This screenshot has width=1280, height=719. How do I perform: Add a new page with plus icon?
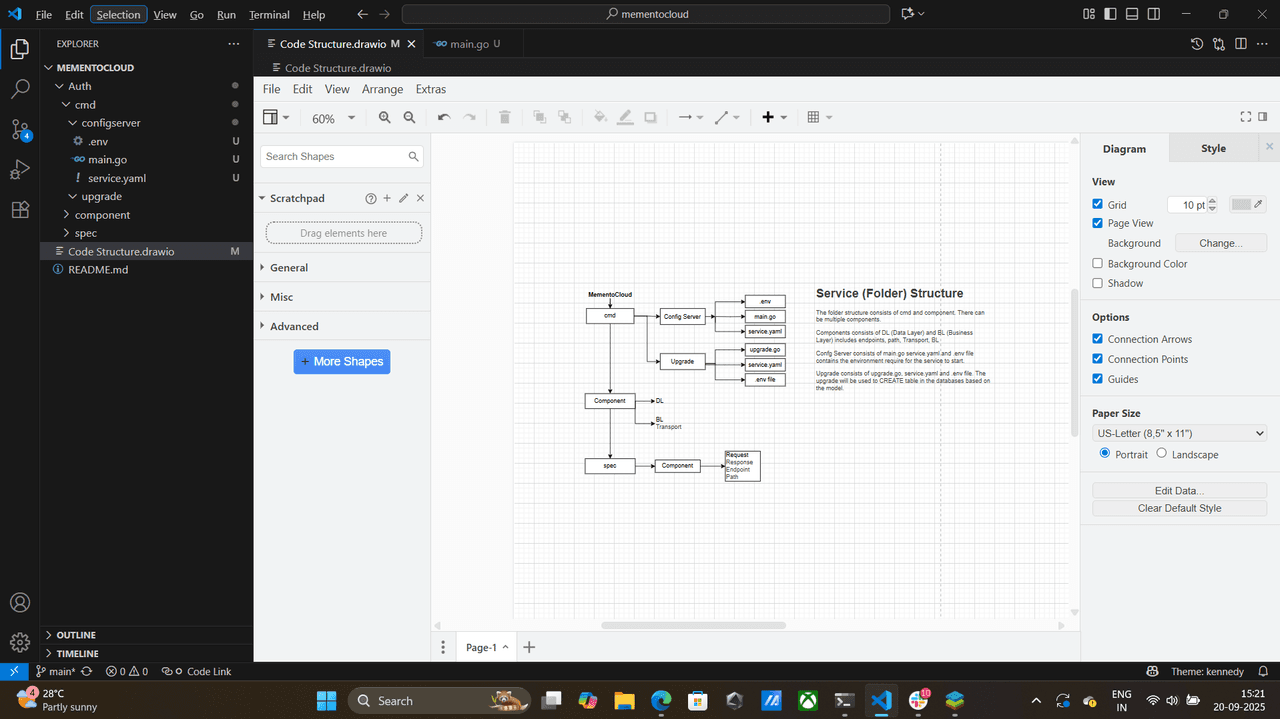tap(530, 647)
